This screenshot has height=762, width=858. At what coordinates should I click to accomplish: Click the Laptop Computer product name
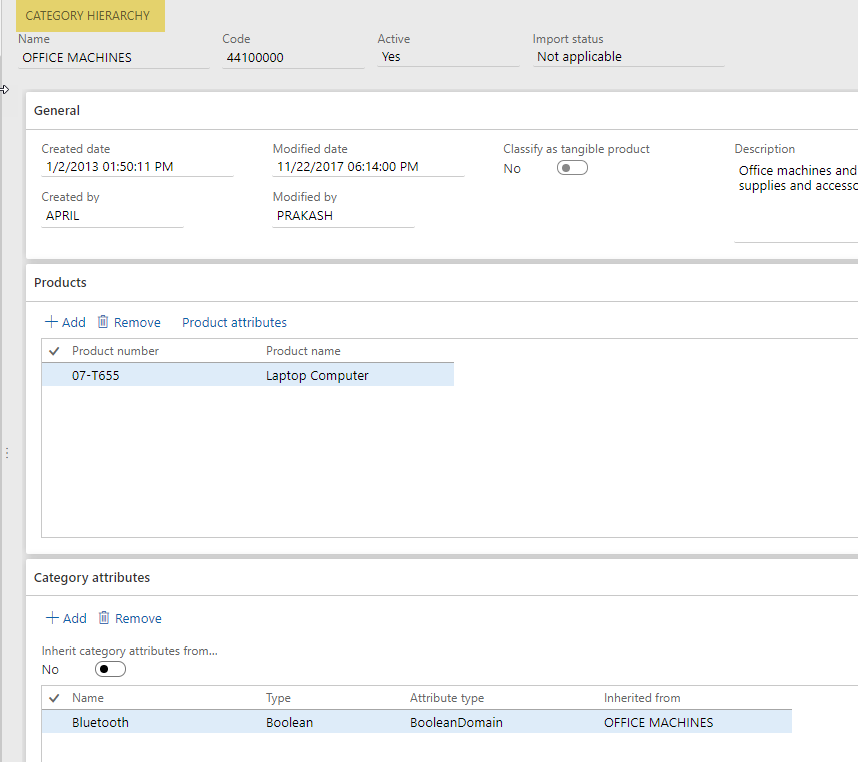coord(317,376)
